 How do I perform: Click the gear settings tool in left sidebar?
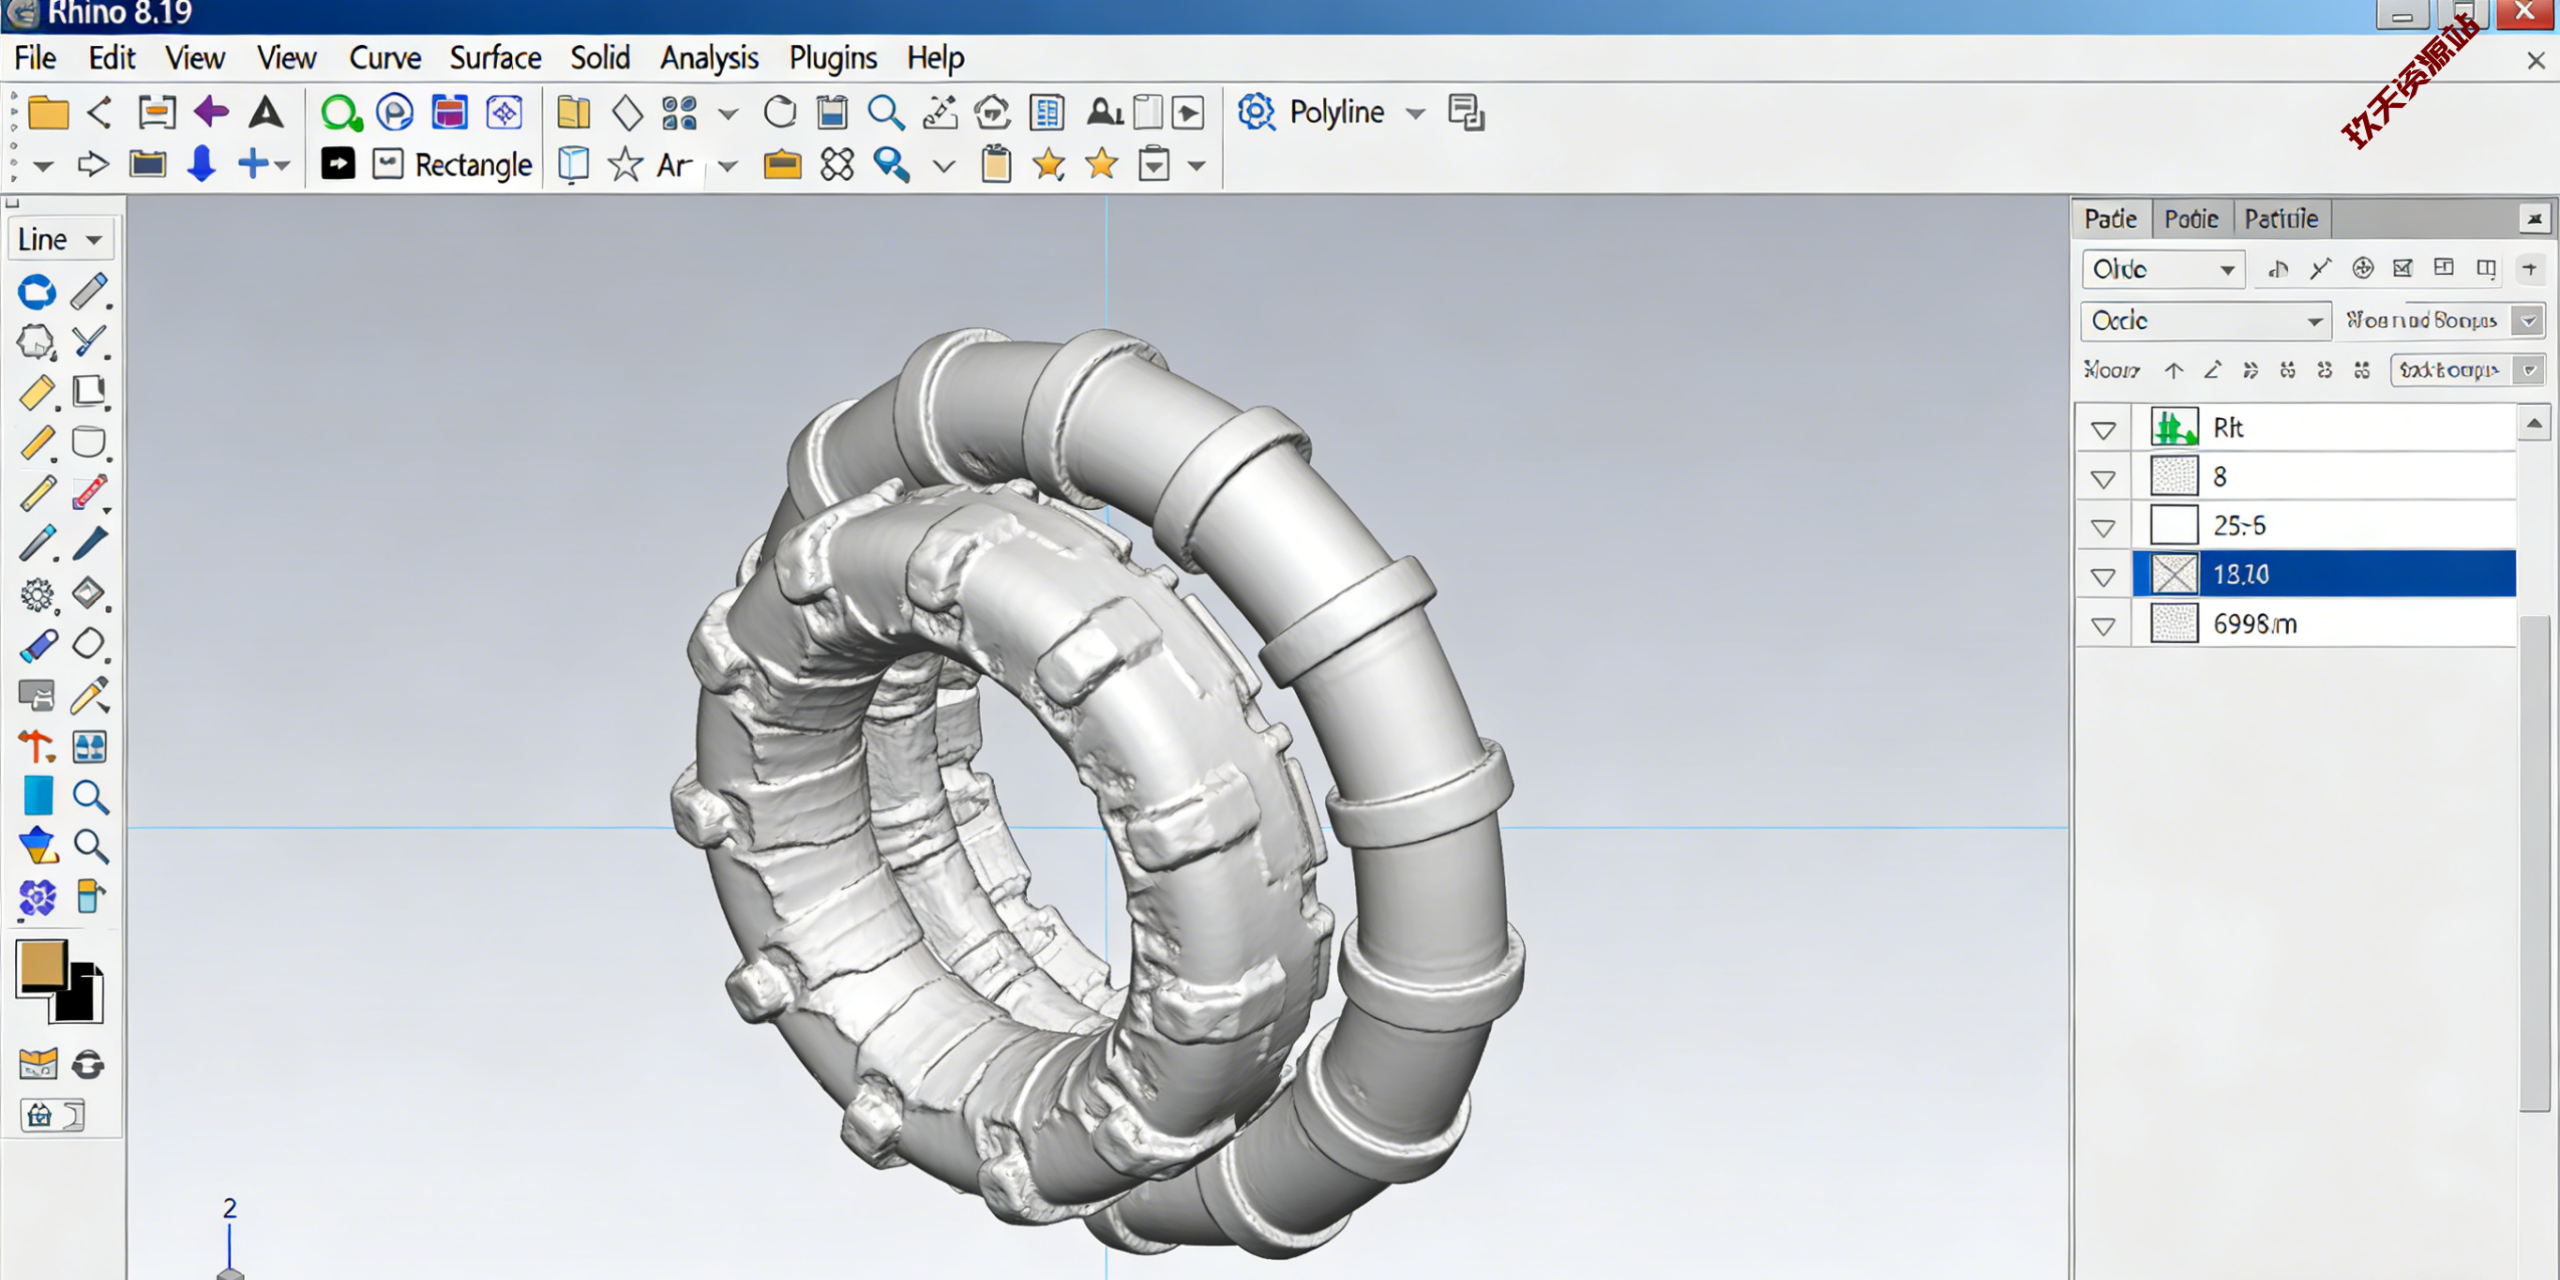point(38,595)
